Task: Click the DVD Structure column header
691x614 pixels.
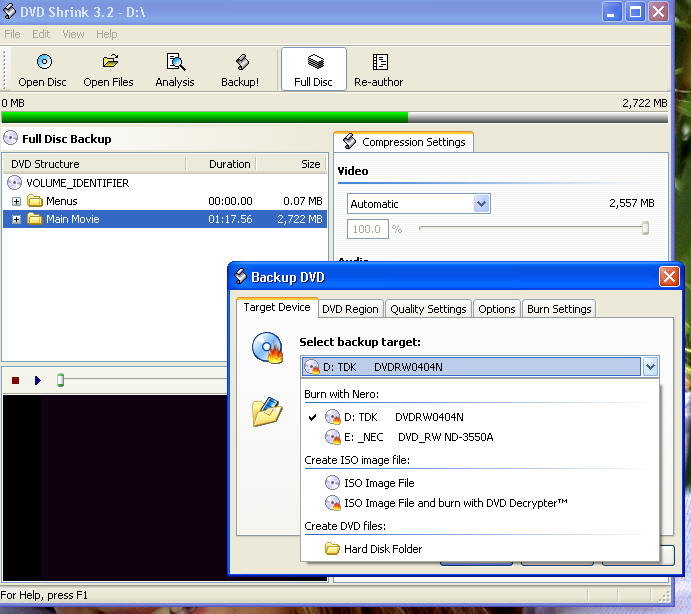Action: tap(94, 164)
